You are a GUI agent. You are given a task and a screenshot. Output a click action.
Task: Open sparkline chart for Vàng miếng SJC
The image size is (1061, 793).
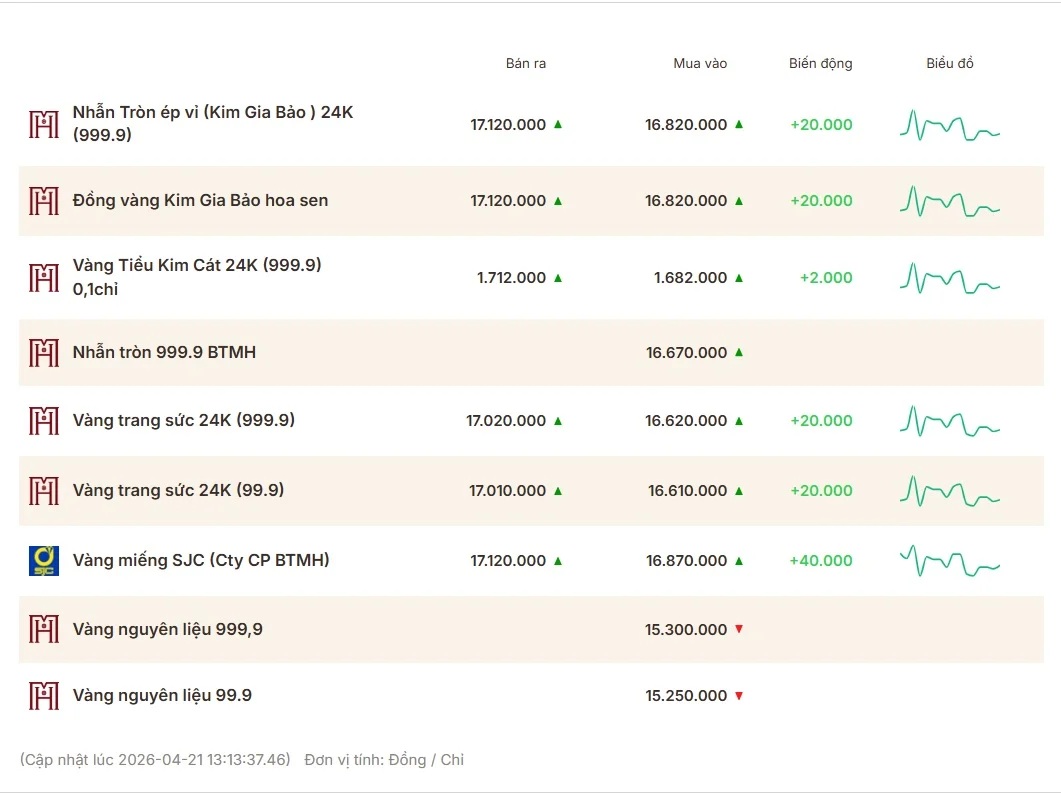[949, 561]
